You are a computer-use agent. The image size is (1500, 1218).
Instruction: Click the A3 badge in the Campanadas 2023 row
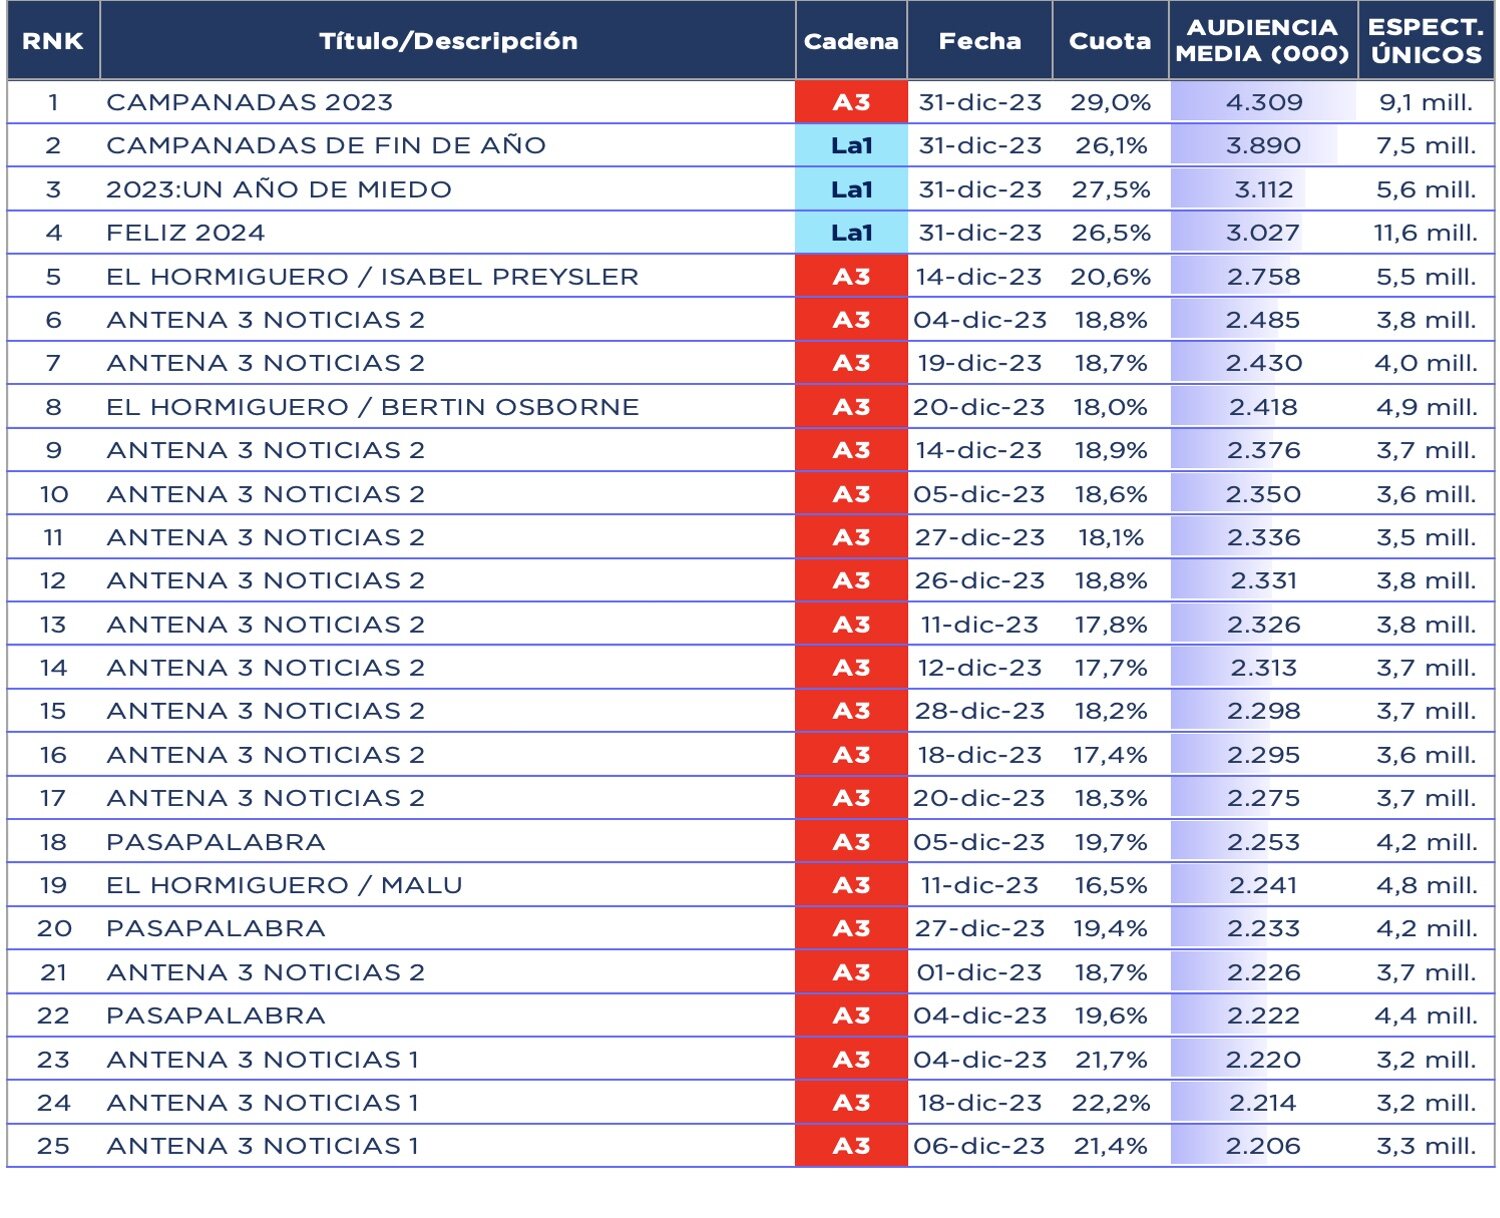[x=851, y=102]
